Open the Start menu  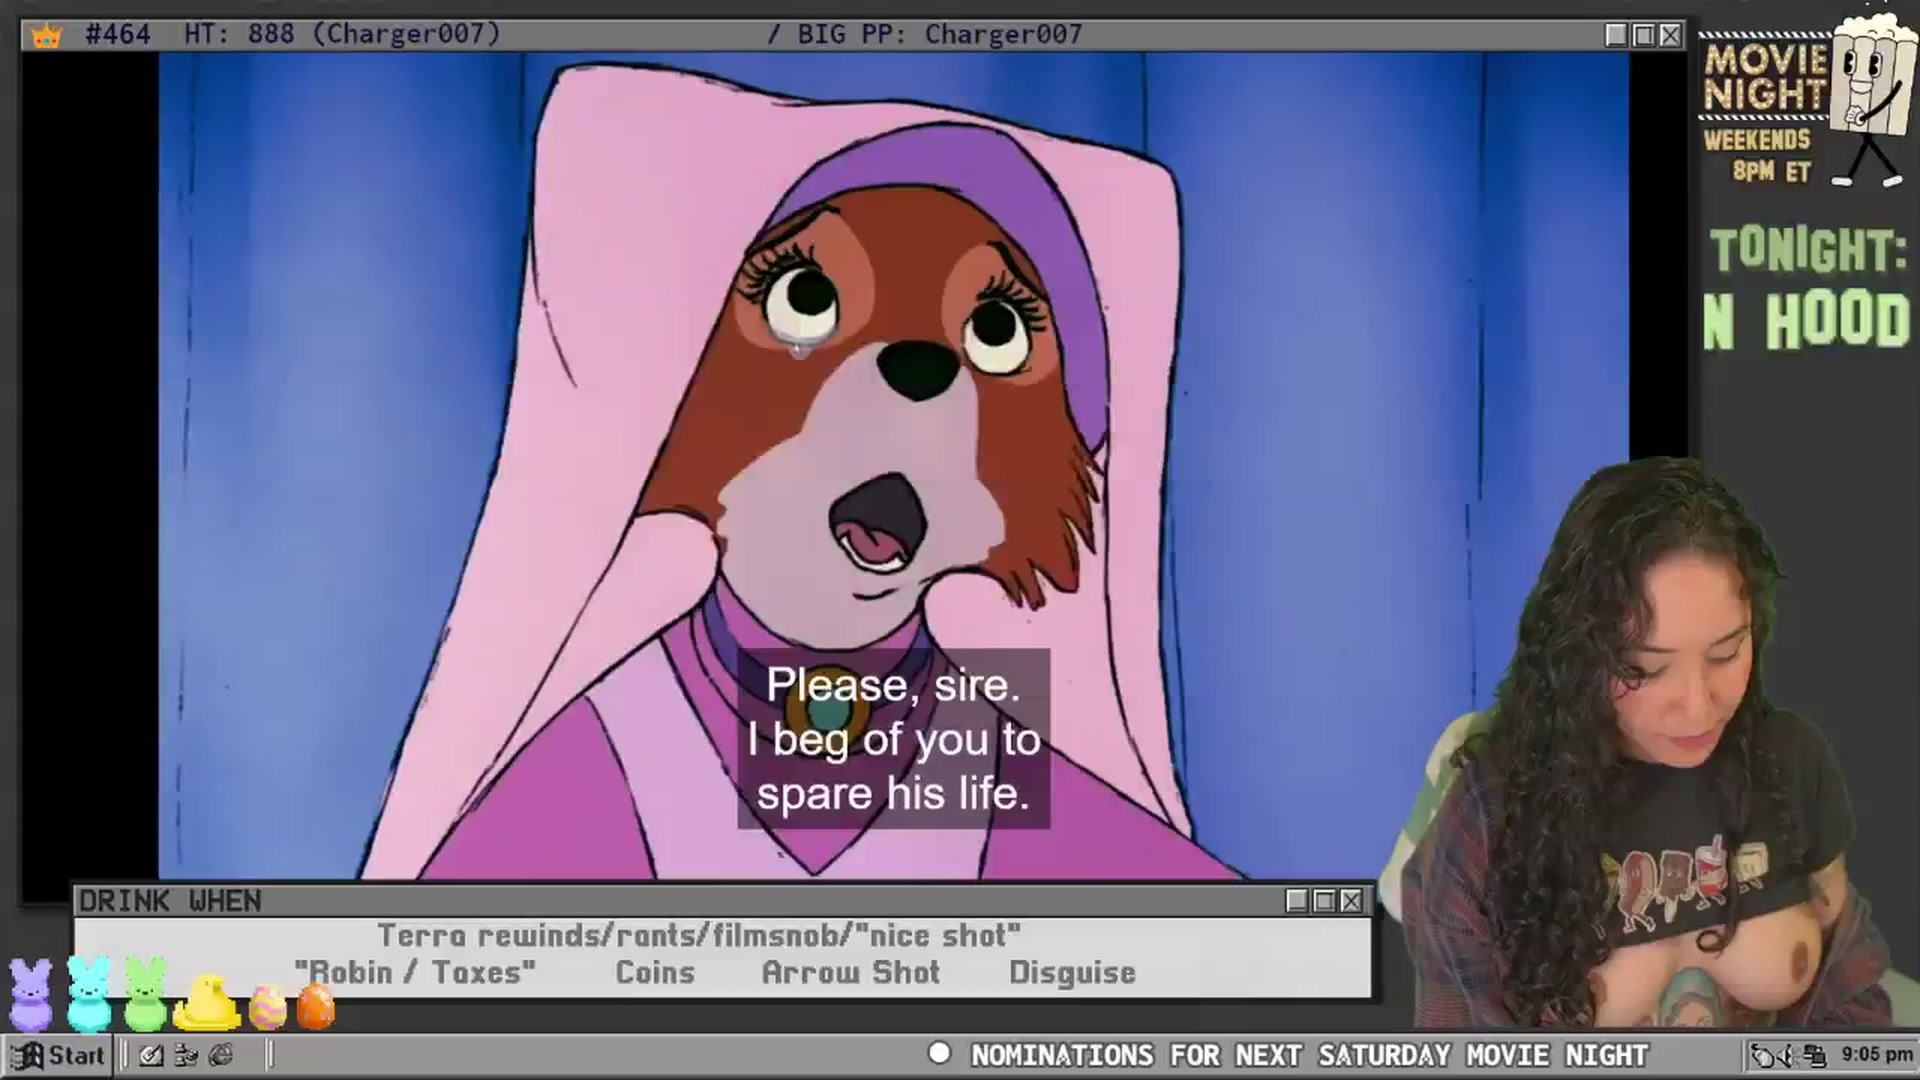tap(59, 1055)
